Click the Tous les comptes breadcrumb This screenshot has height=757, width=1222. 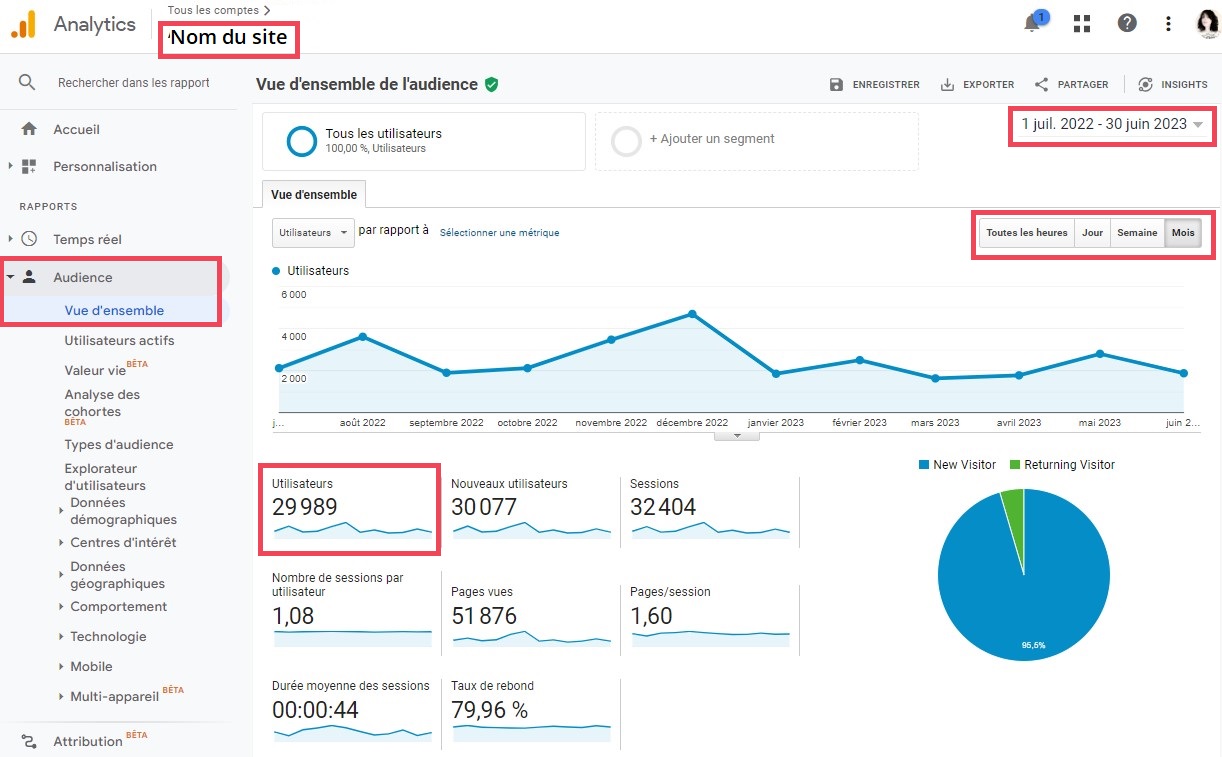211,8
